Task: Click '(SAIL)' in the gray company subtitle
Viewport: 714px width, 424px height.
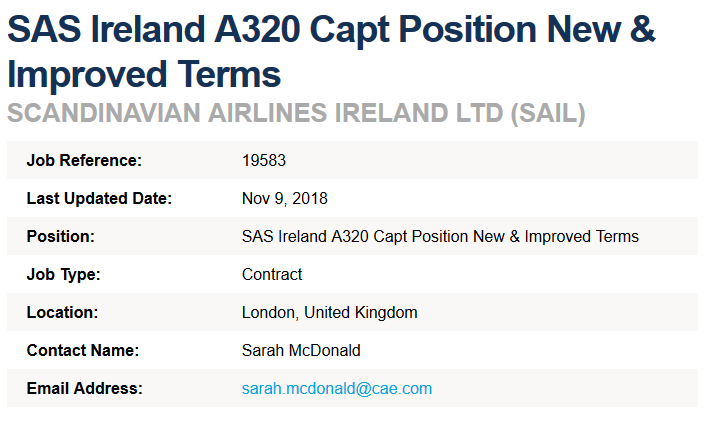Action: [x=547, y=113]
